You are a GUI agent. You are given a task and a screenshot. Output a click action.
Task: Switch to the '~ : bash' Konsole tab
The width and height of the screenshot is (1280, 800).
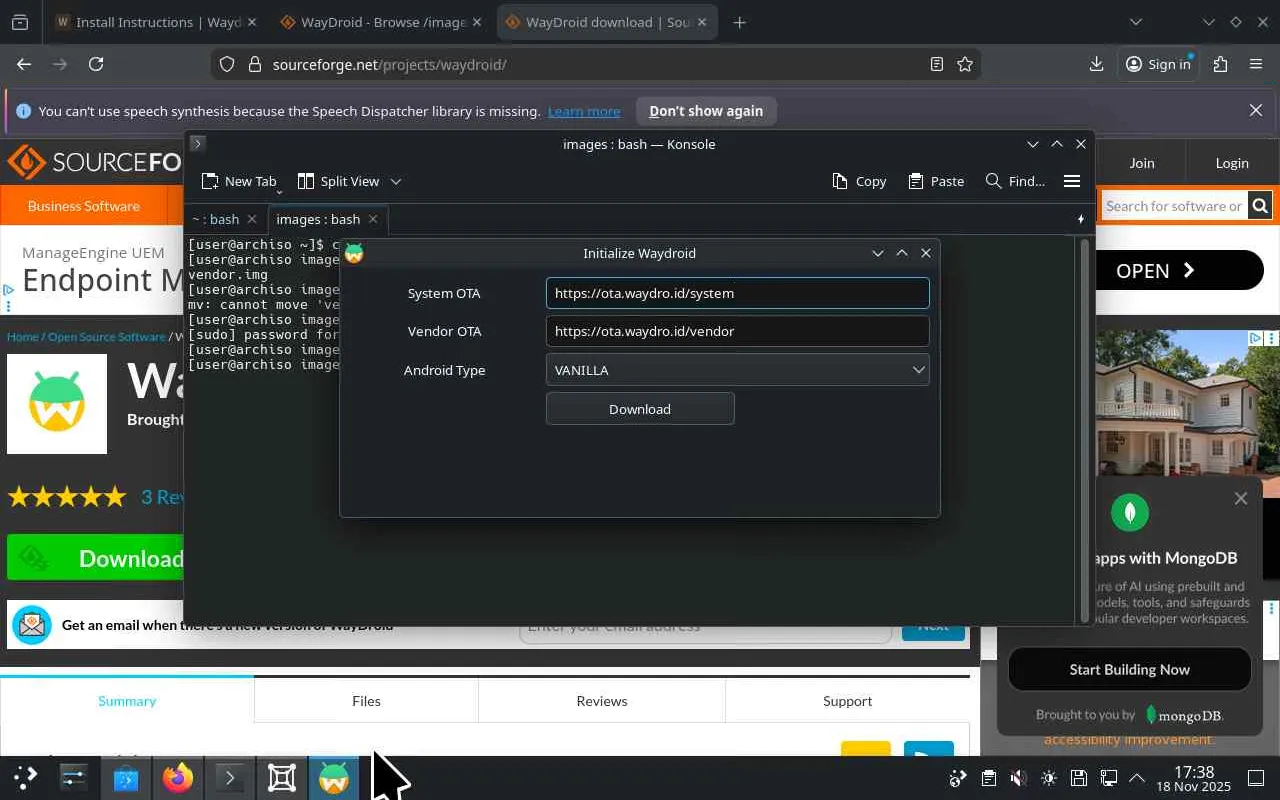(216, 219)
